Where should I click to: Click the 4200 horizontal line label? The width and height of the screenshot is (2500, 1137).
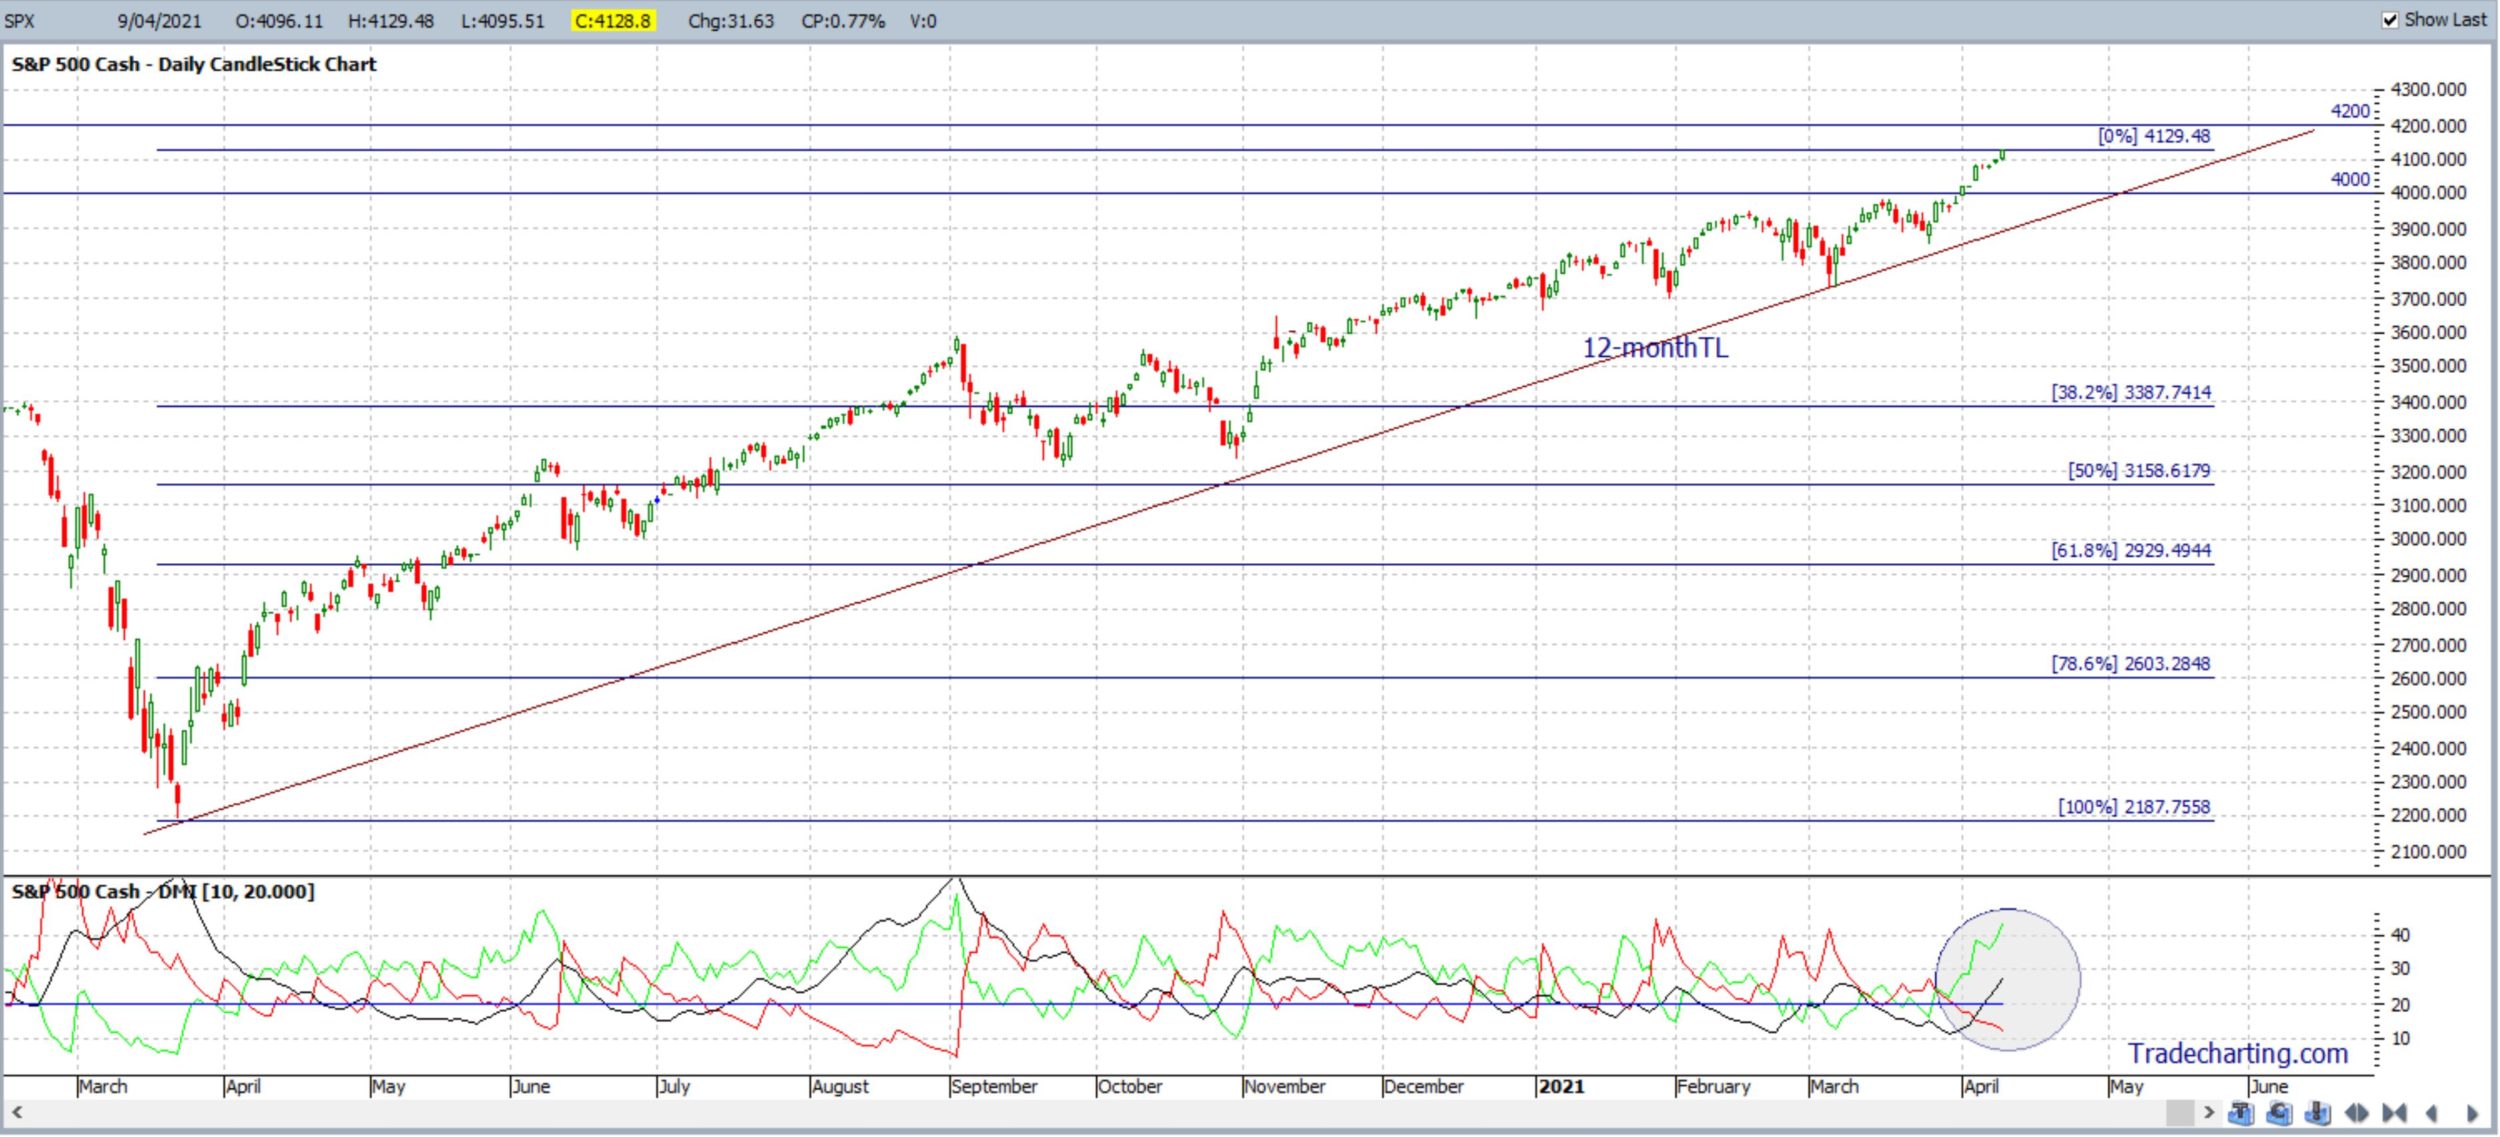point(2350,111)
